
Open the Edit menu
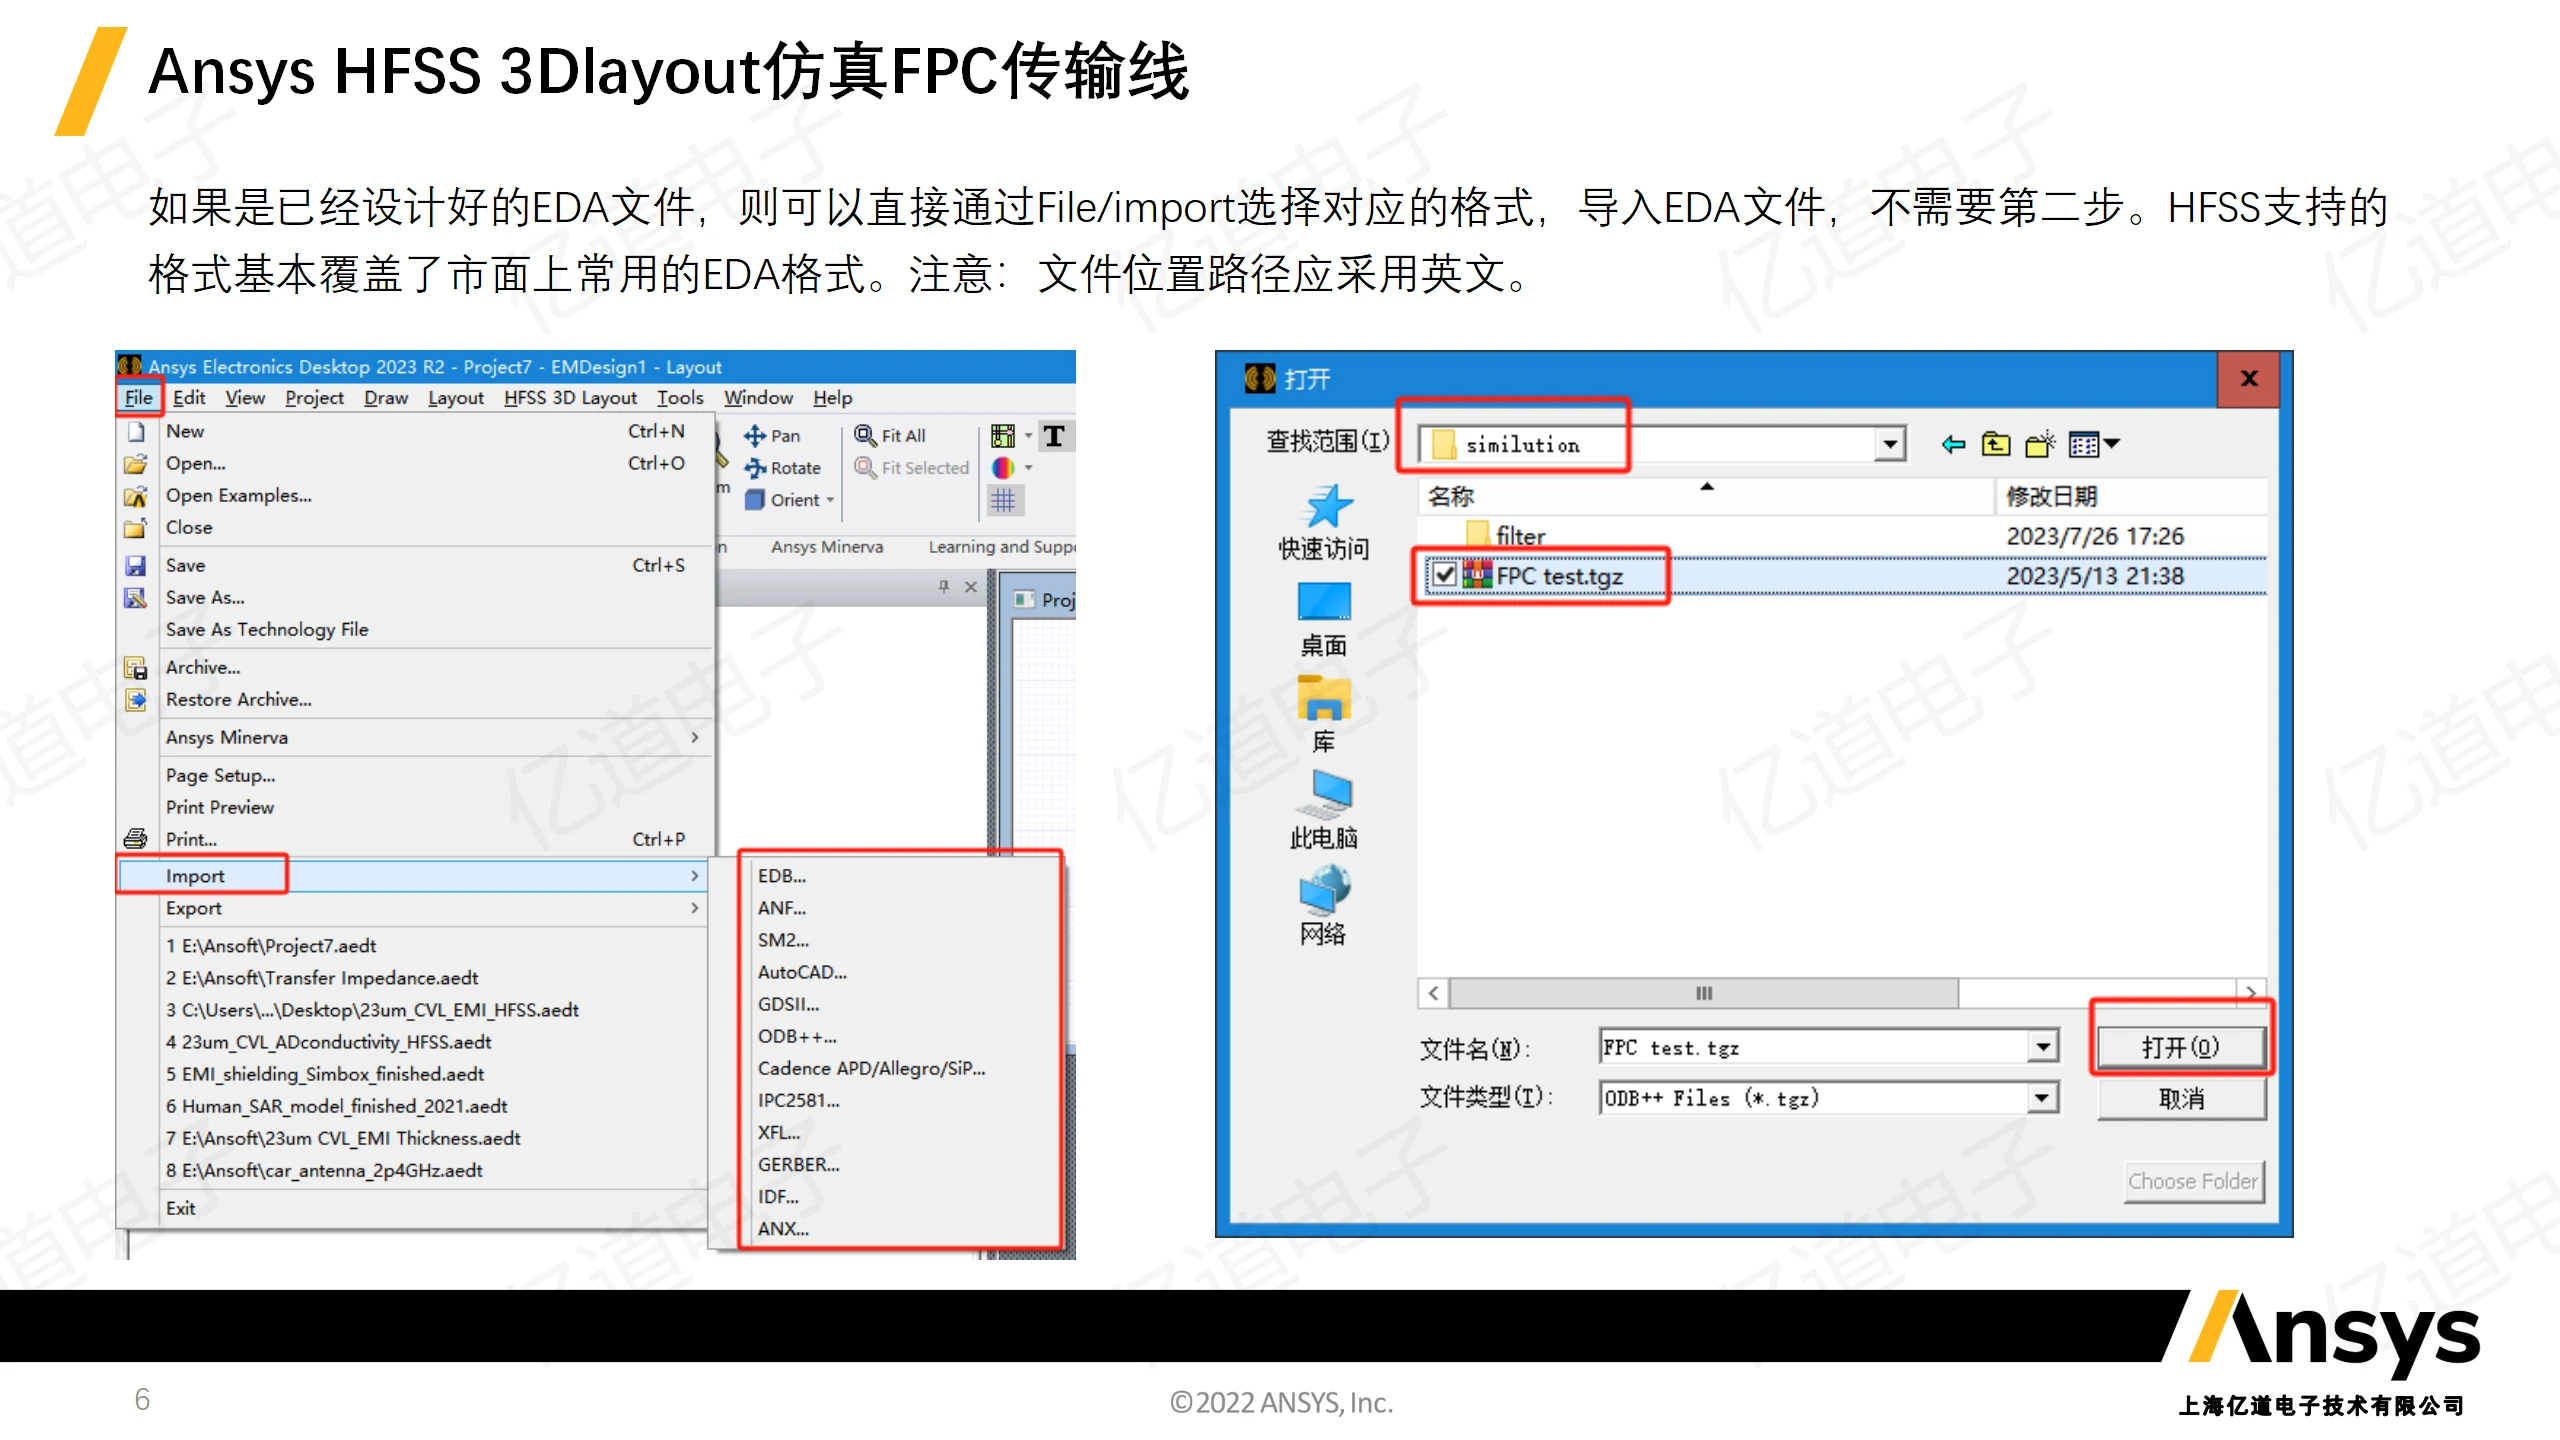[x=189, y=398]
